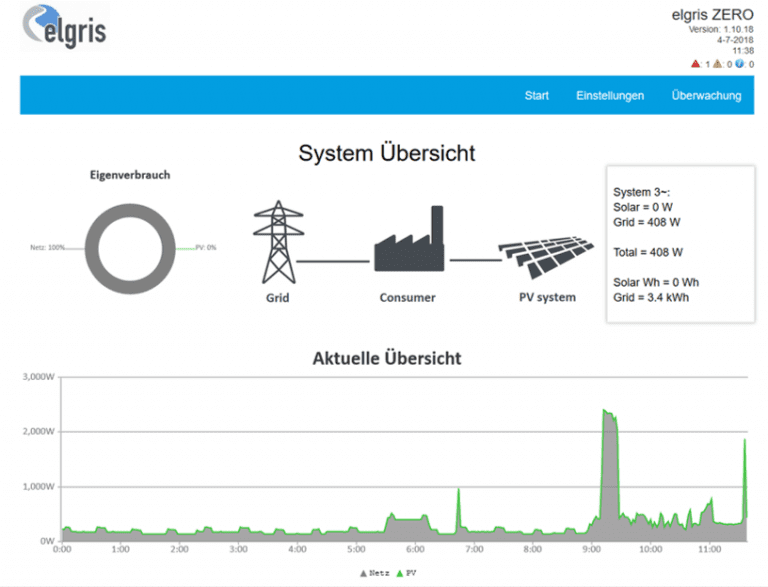This screenshot has height=587, width=768.
Task: Click the 6:00 label on time axis
Action: (x=415, y=549)
